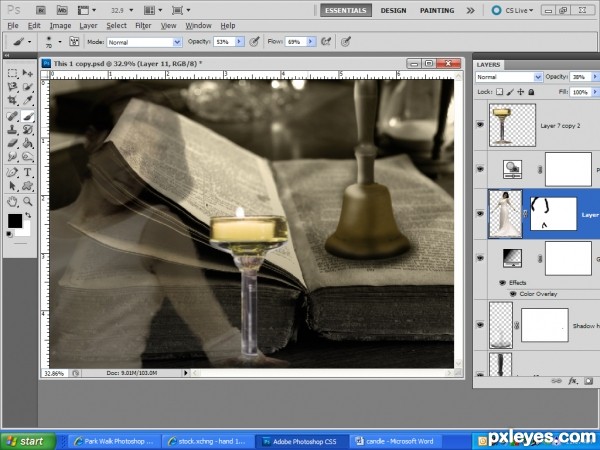The height and width of the screenshot is (450, 600).
Task: Select the Hand tool
Action: coord(12,201)
